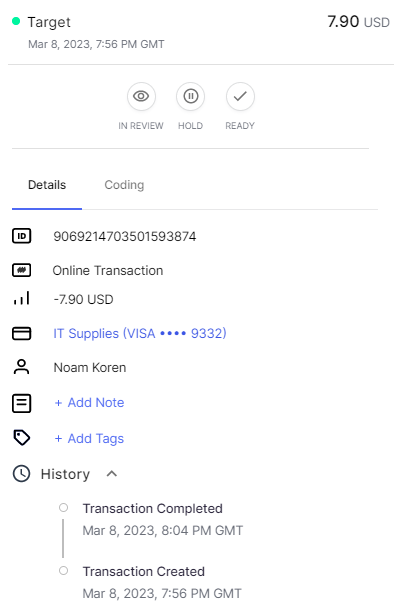
Task: Mark transaction as In Review with eye icon
Action: pyautogui.click(x=141, y=96)
